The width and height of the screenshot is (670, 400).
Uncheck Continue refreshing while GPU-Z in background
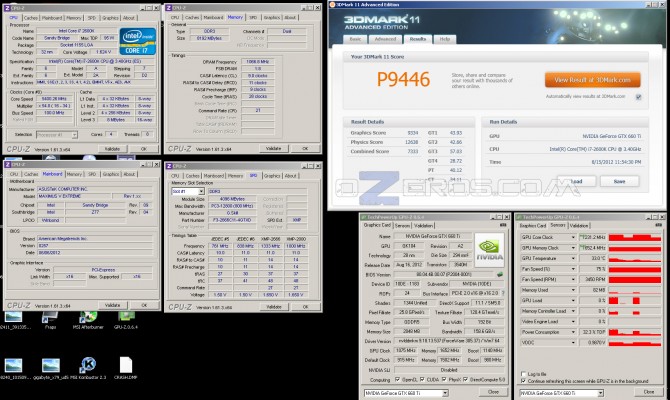pos(523,381)
